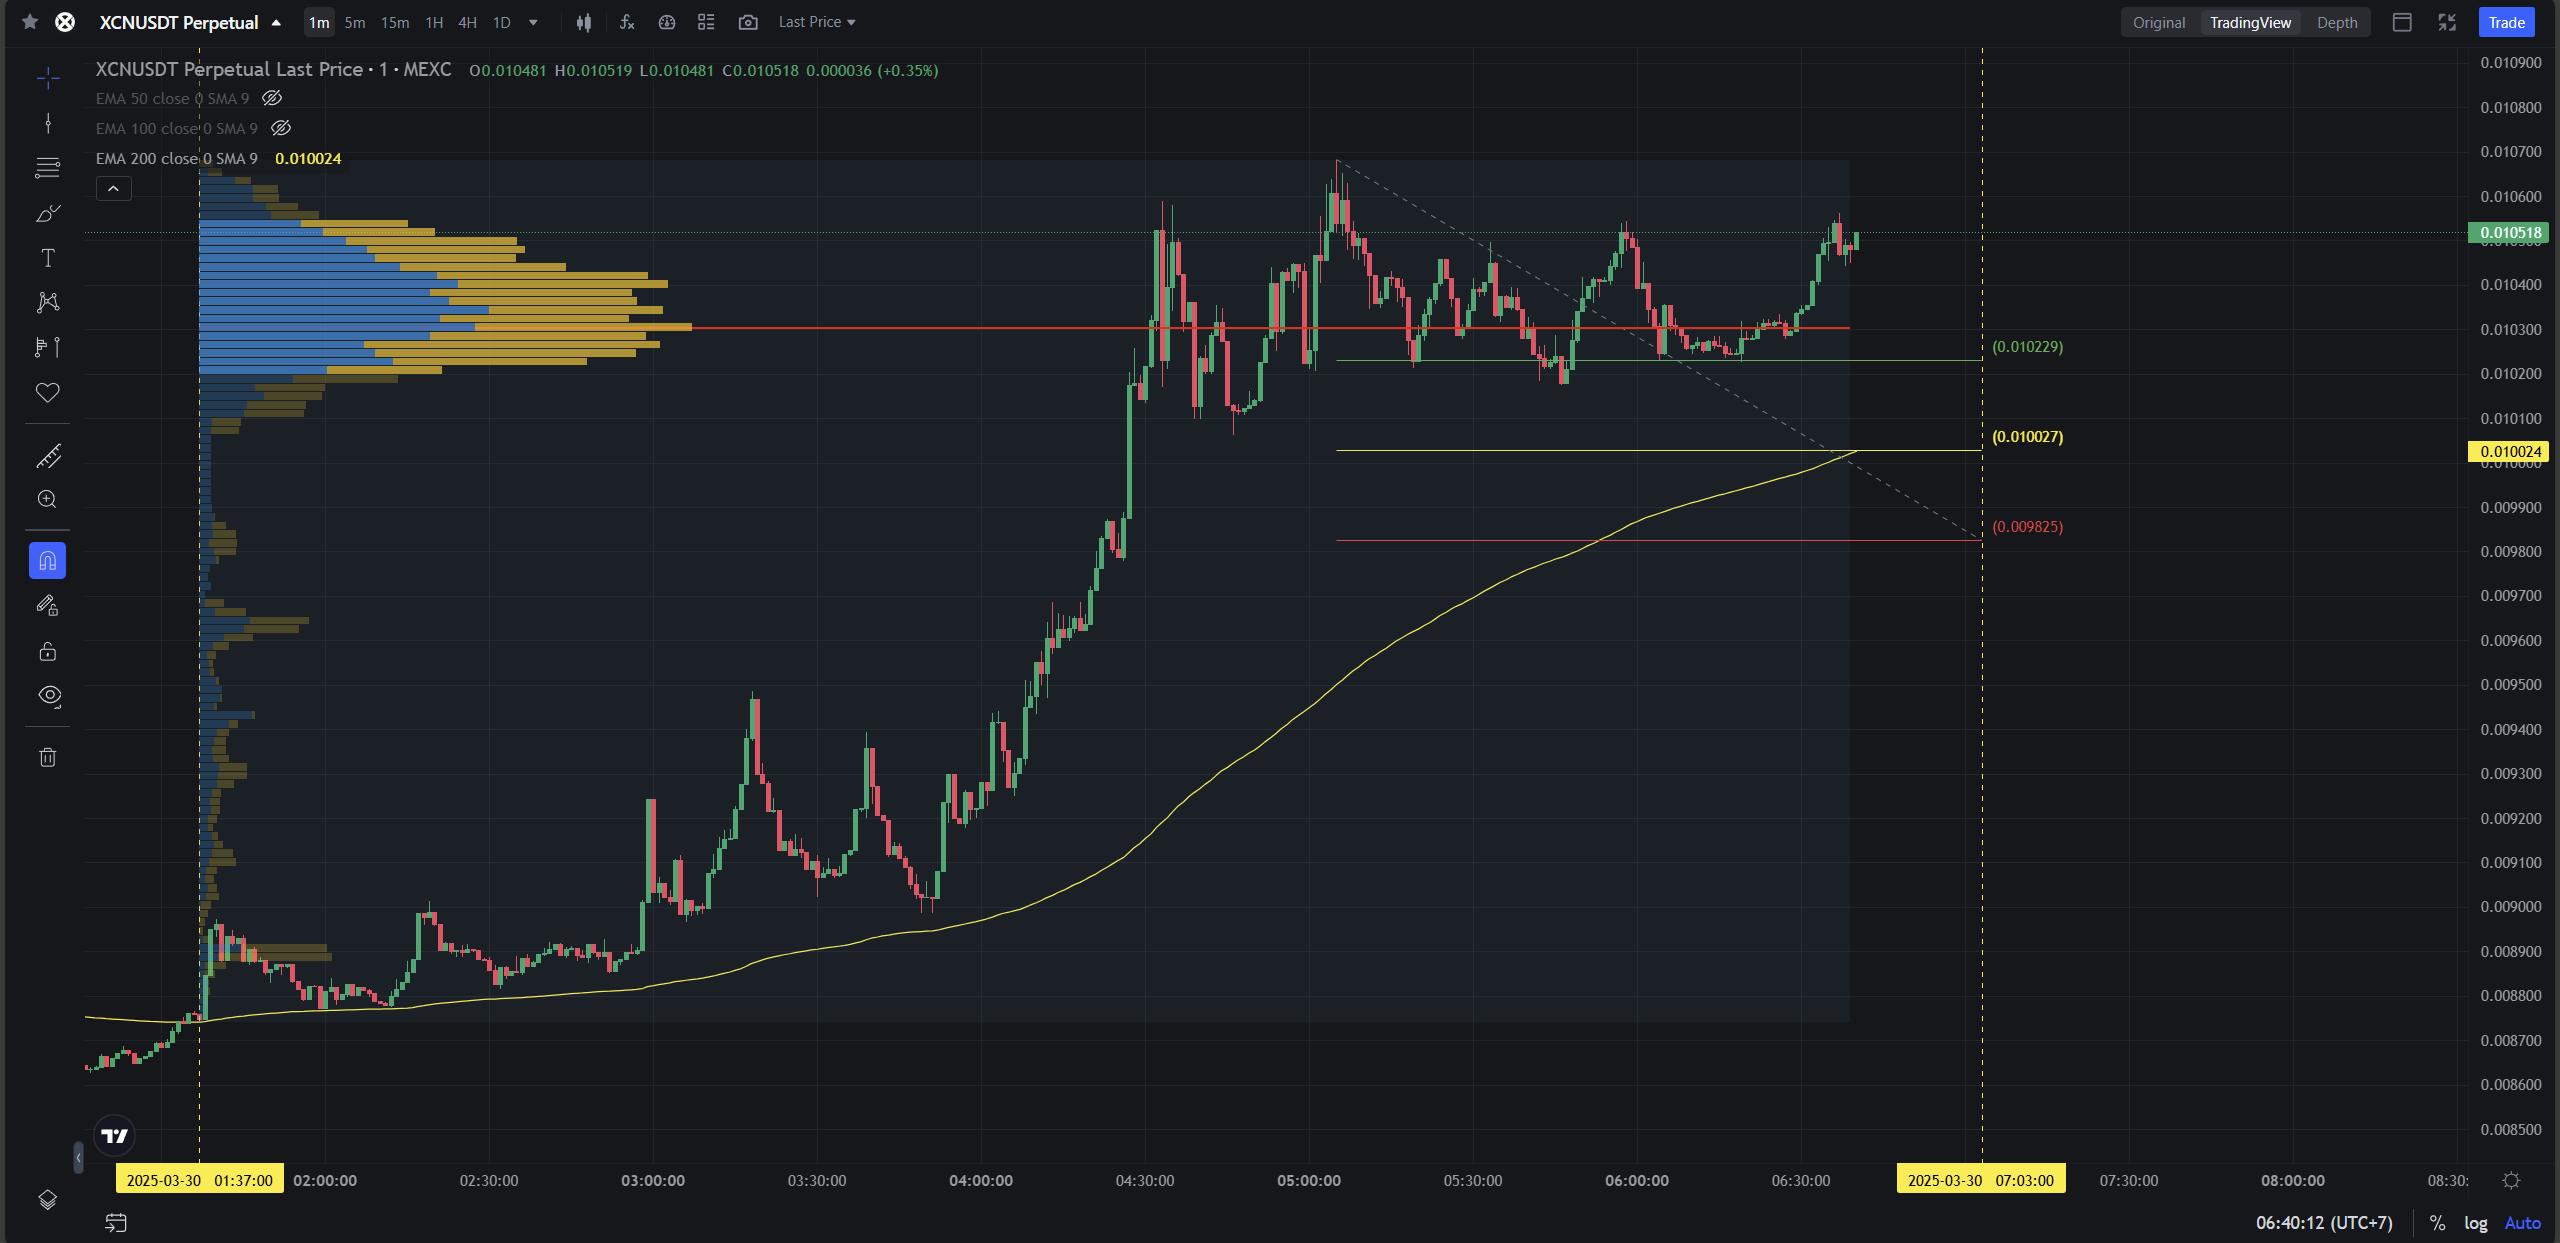
Task: Click the blue Trade button
Action: point(2505,22)
